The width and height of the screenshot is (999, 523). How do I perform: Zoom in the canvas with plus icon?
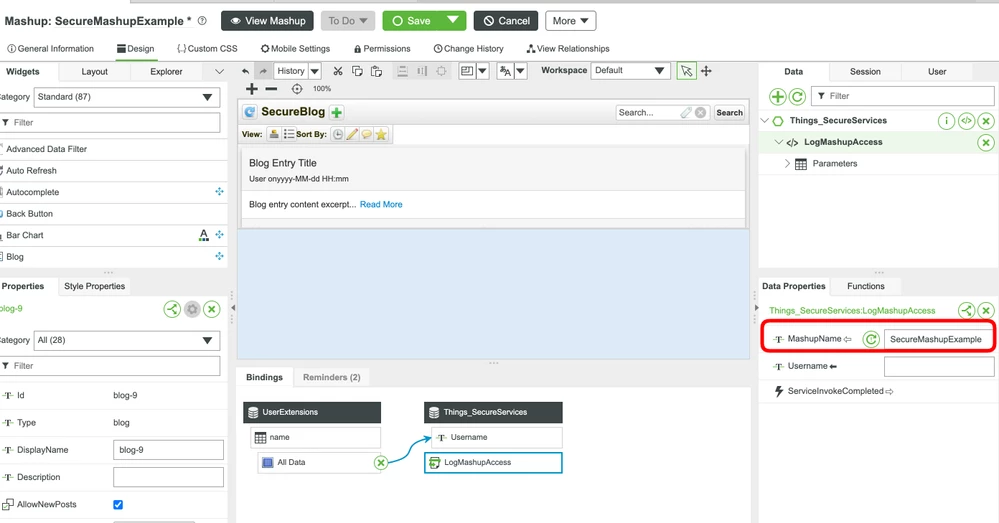click(x=252, y=89)
